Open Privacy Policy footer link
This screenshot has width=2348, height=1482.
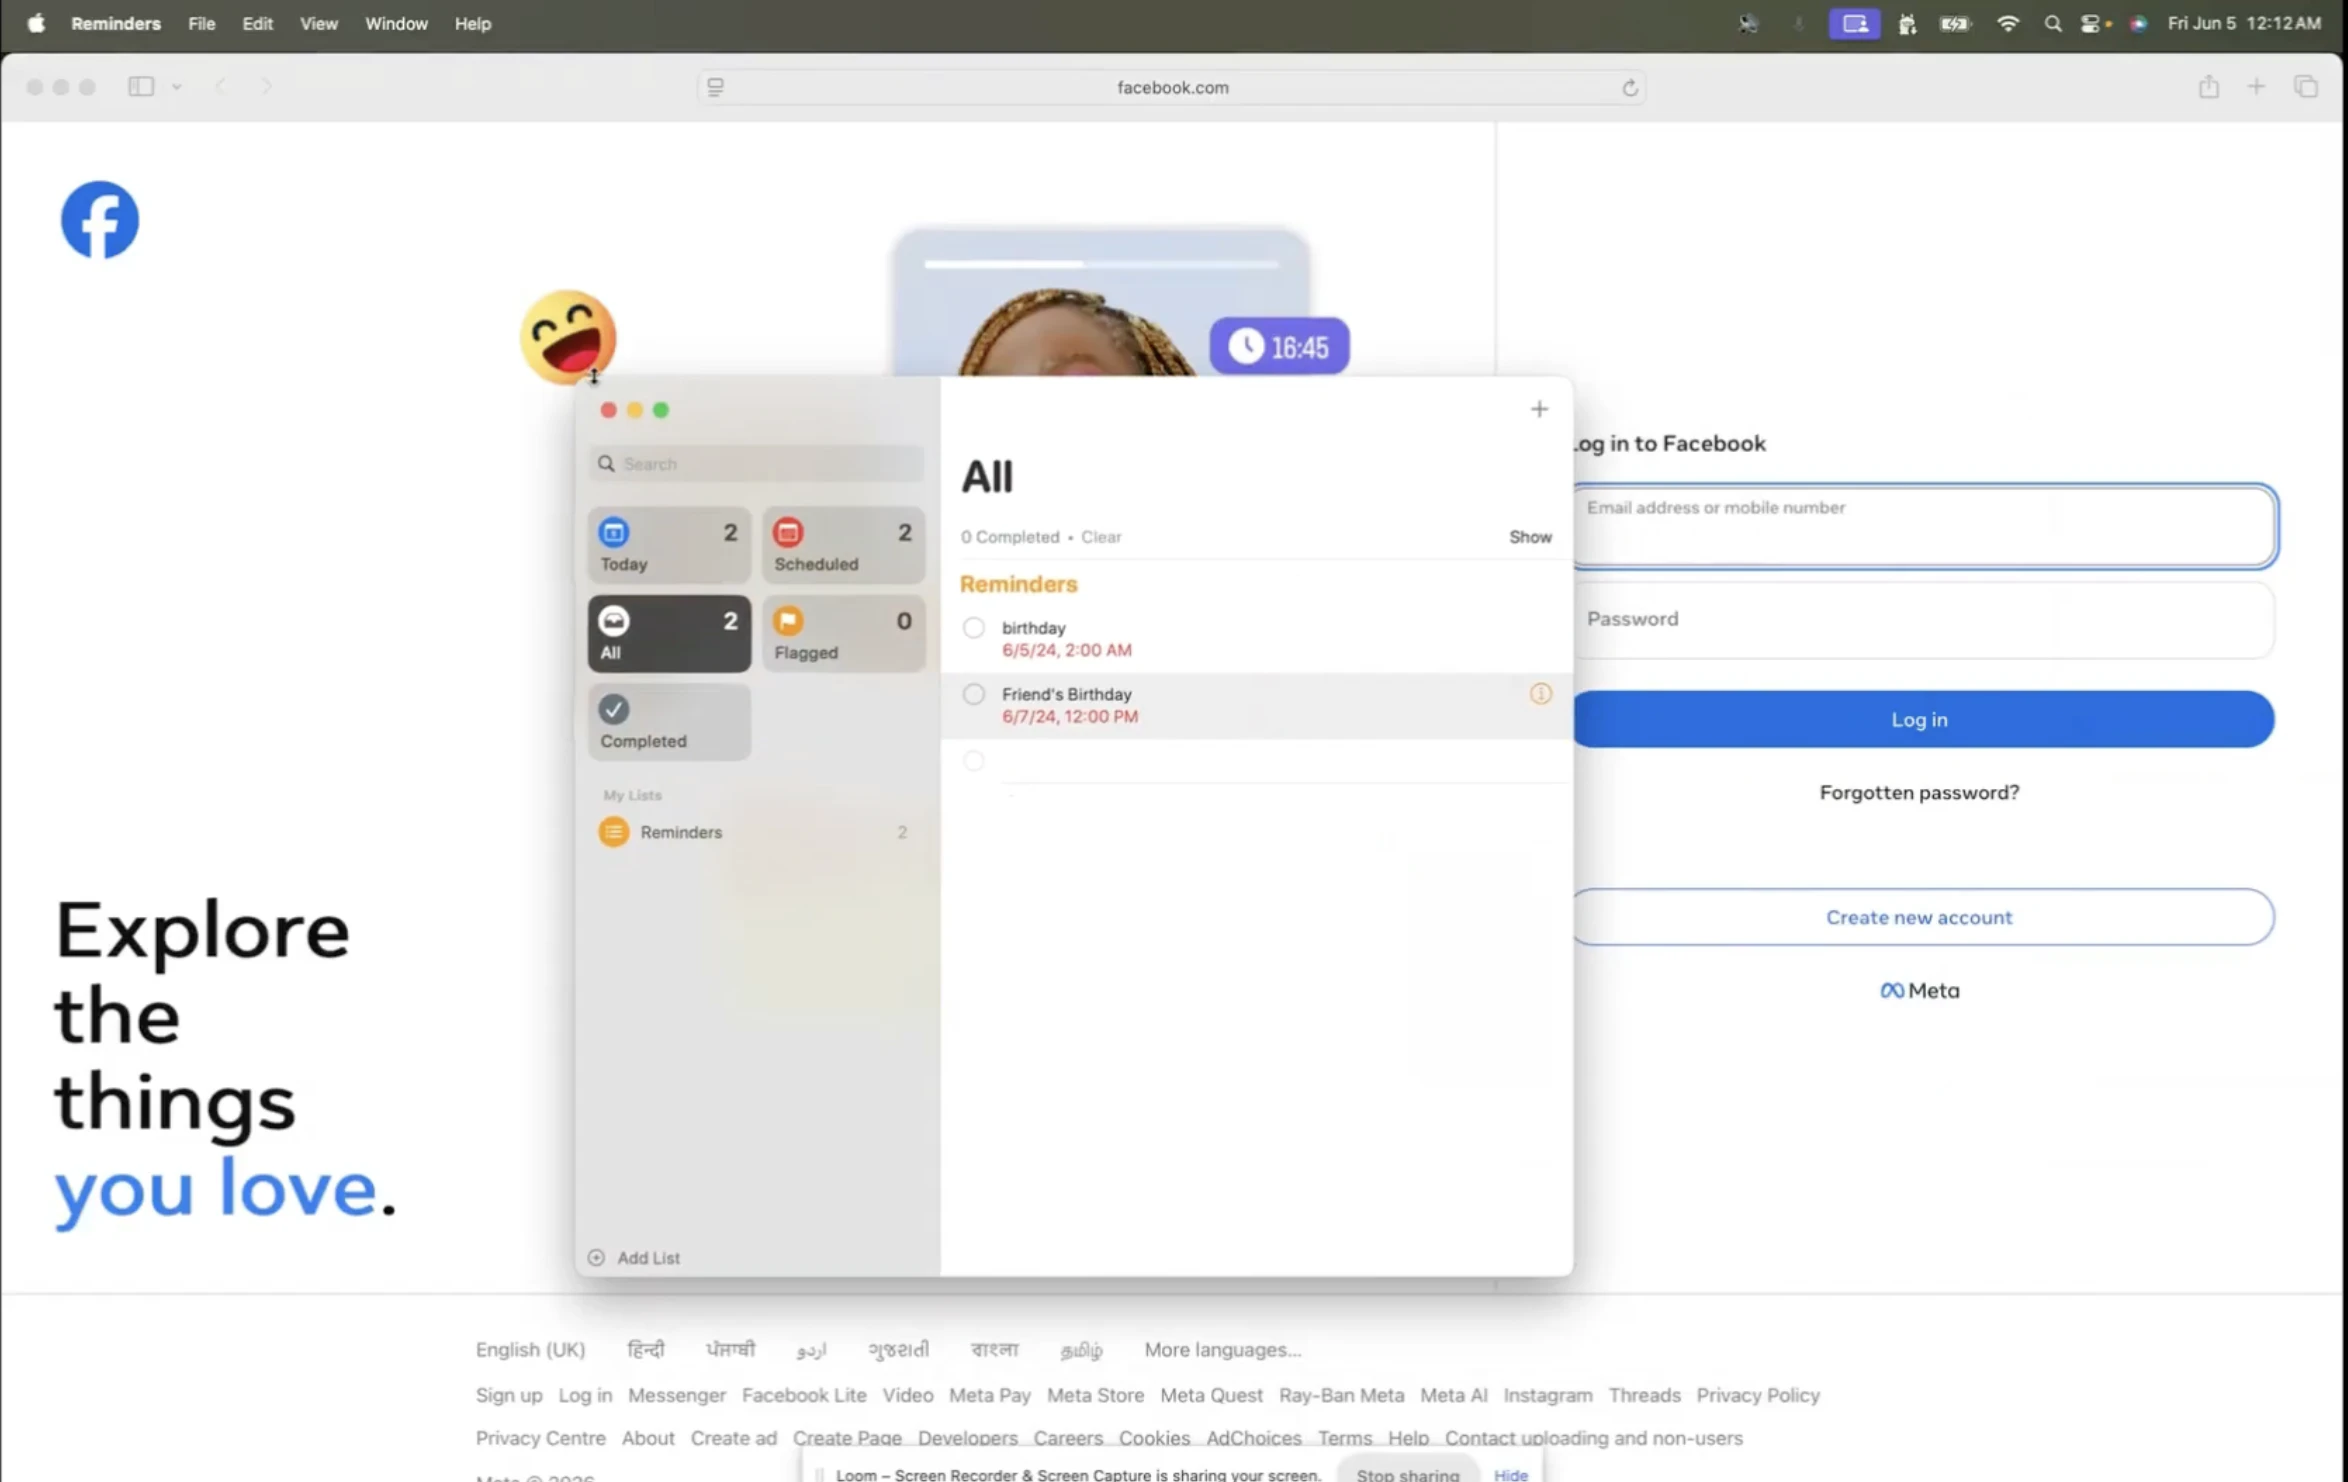(1757, 1395)
